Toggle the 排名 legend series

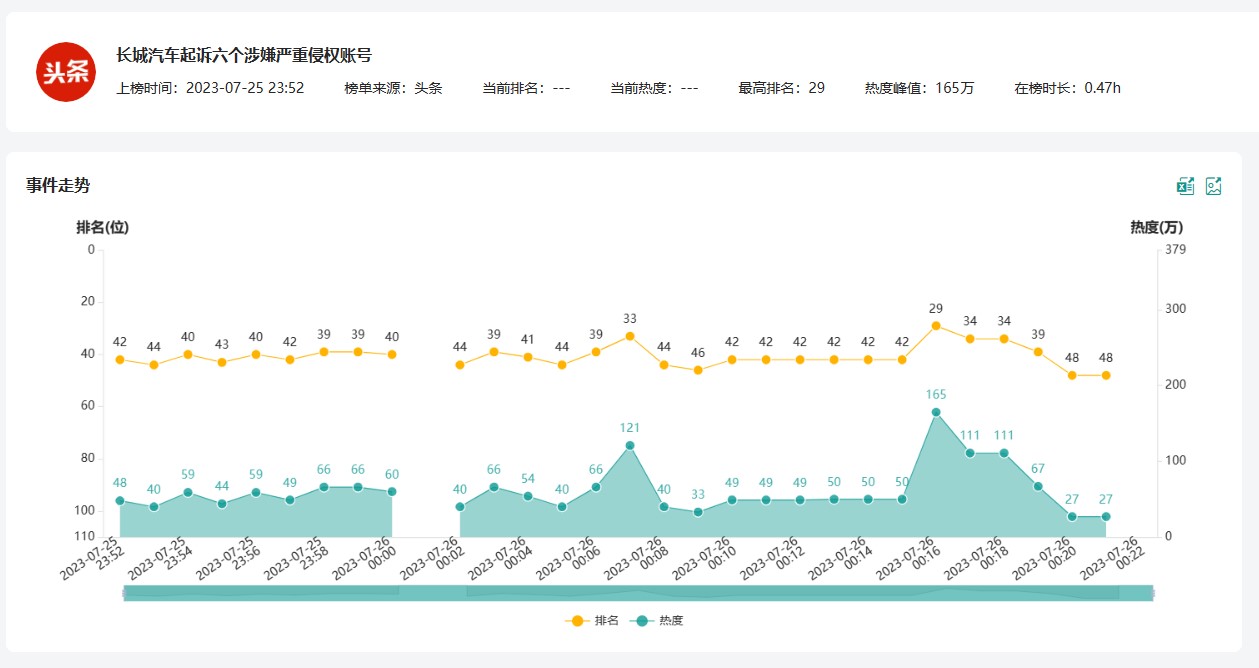[x=593, y=620]
